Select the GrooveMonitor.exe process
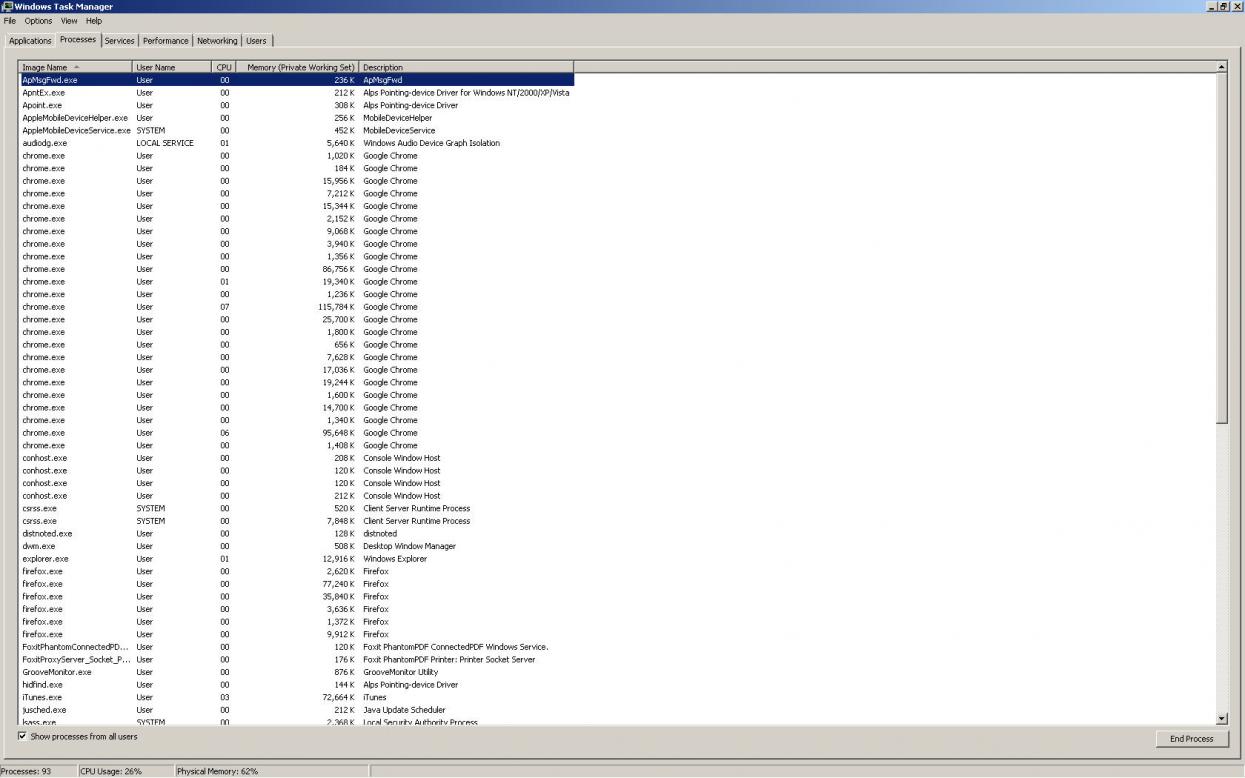Screen dimensions: 1245x778 (x=296, y=672)
